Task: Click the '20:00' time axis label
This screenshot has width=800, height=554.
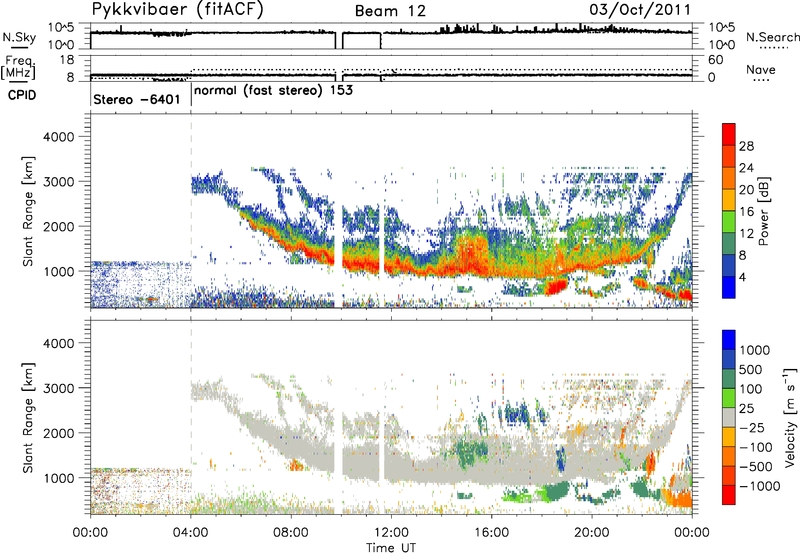Action: click(x=592, y=533)
